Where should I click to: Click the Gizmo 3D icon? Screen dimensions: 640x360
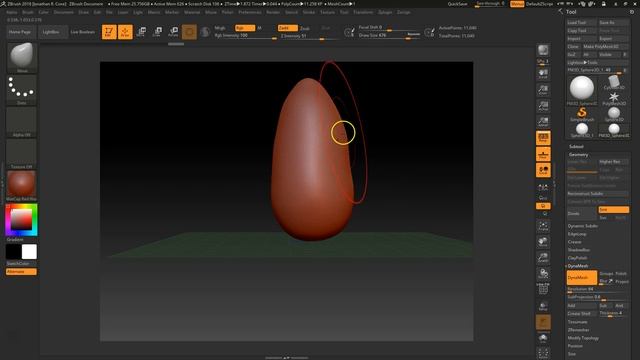189,31
